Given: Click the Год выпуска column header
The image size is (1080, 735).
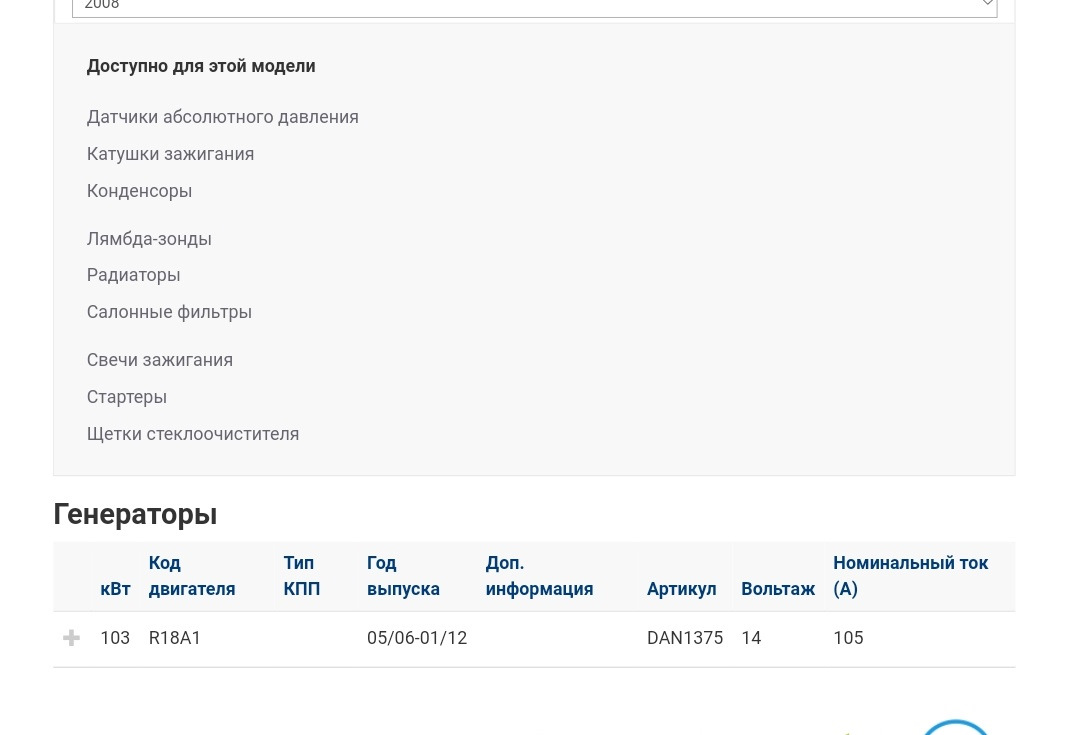Looking at the screenshot, I should coord(403,576).
